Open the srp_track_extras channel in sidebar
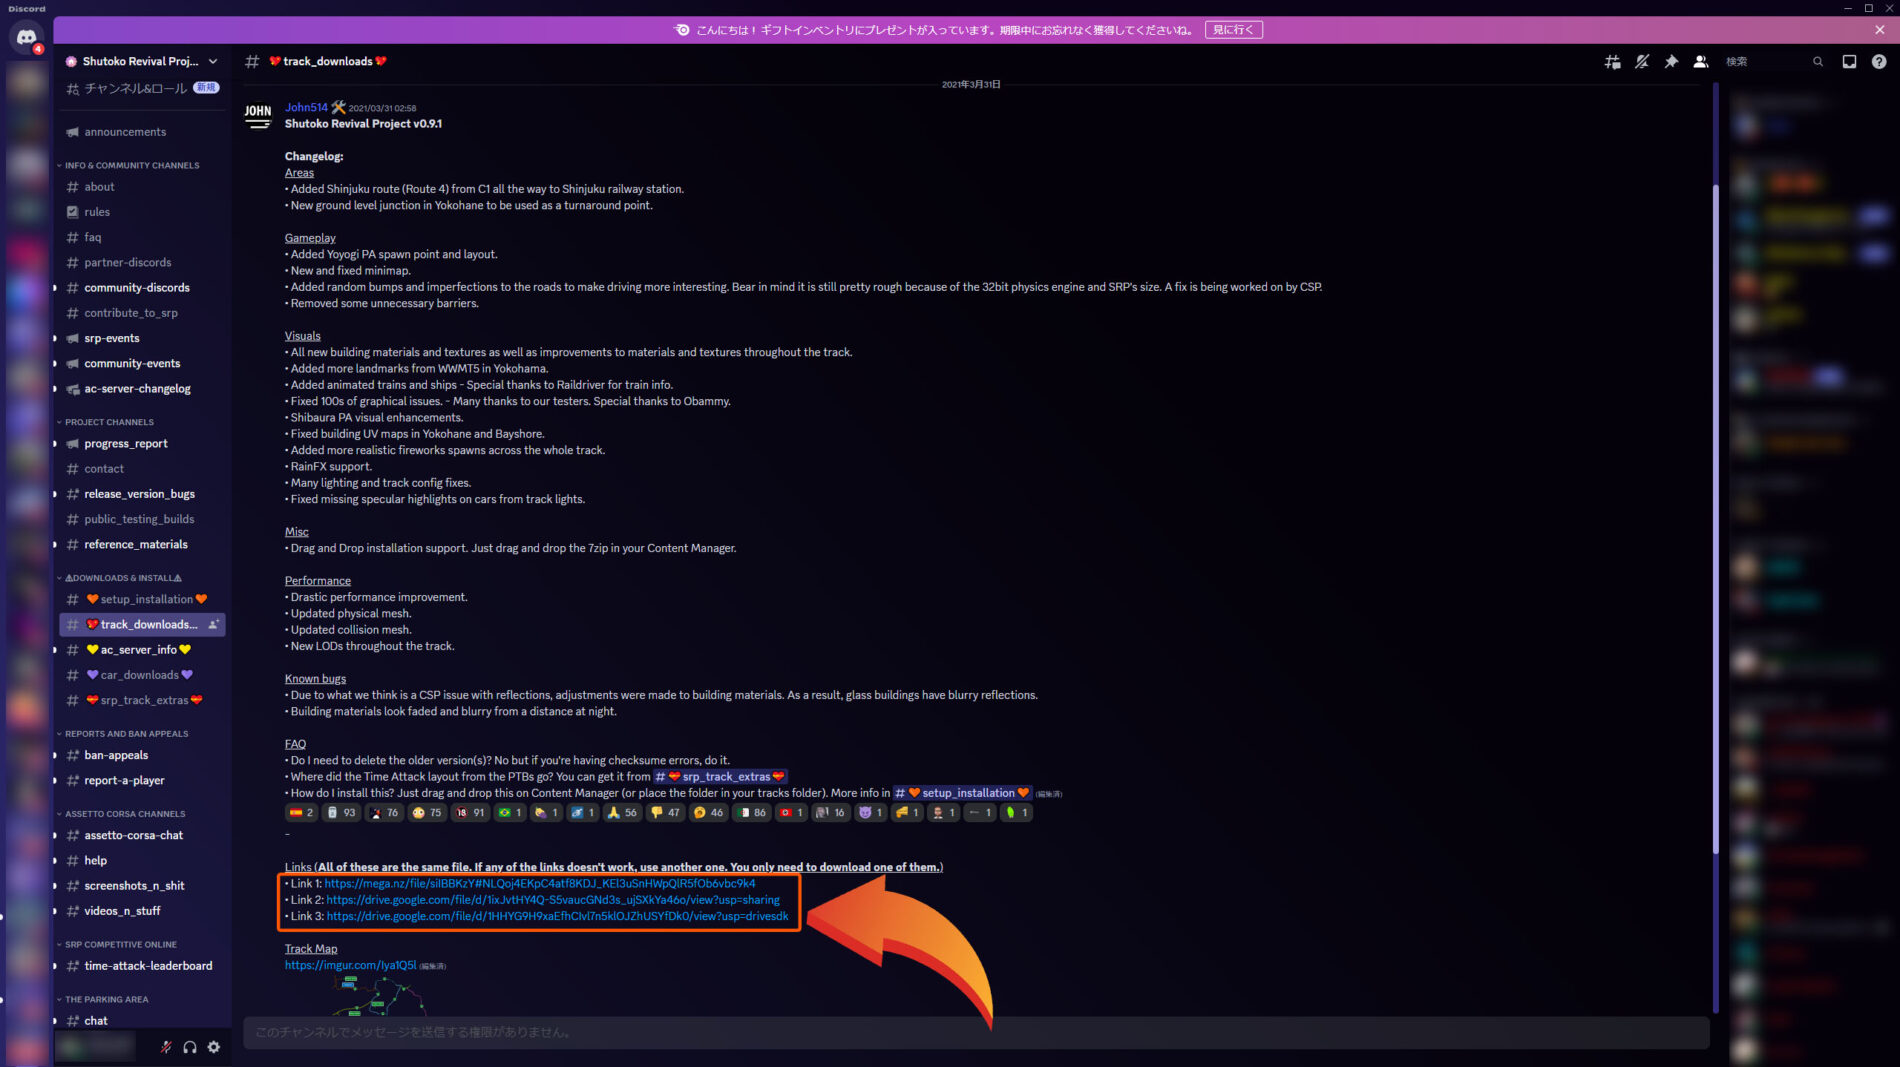Viewport: 1900px width, 1067px height. [142, 700]
